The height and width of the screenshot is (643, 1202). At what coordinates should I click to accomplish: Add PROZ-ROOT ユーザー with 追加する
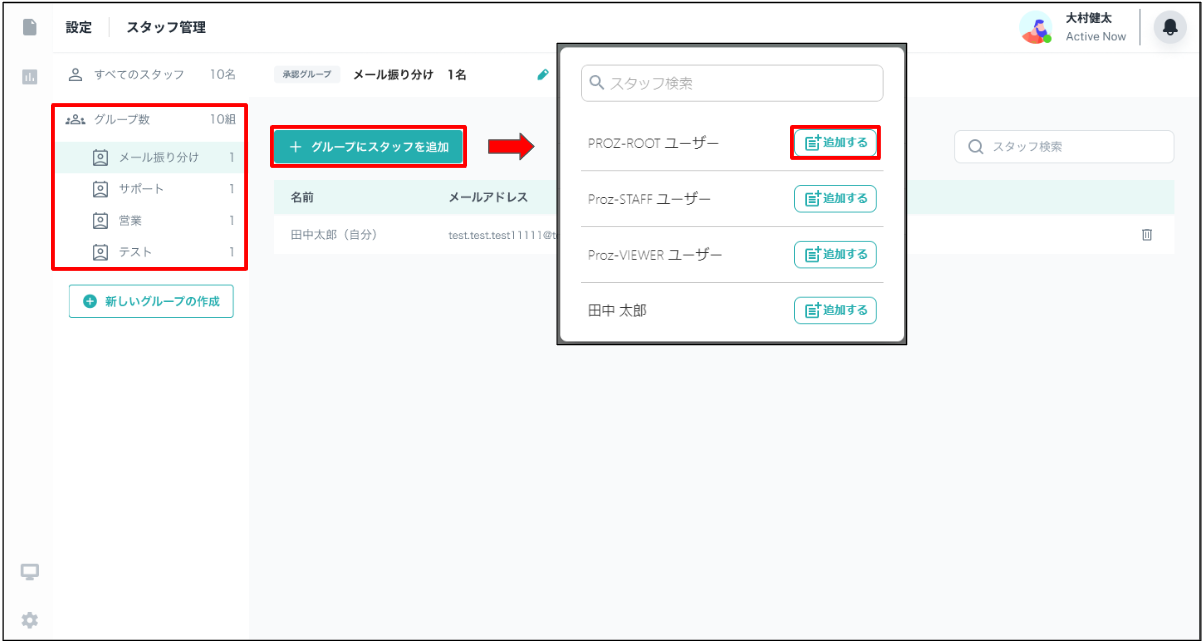click(x=835, y=143)
